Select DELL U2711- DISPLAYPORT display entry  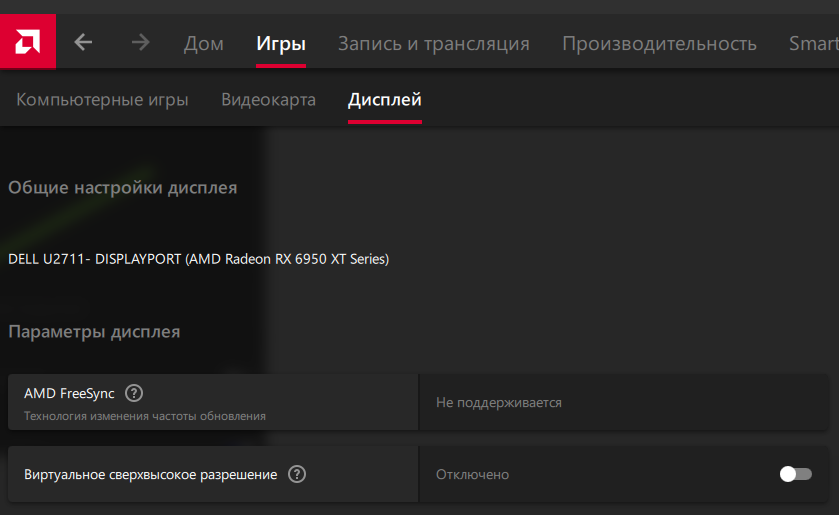point(199,259)
